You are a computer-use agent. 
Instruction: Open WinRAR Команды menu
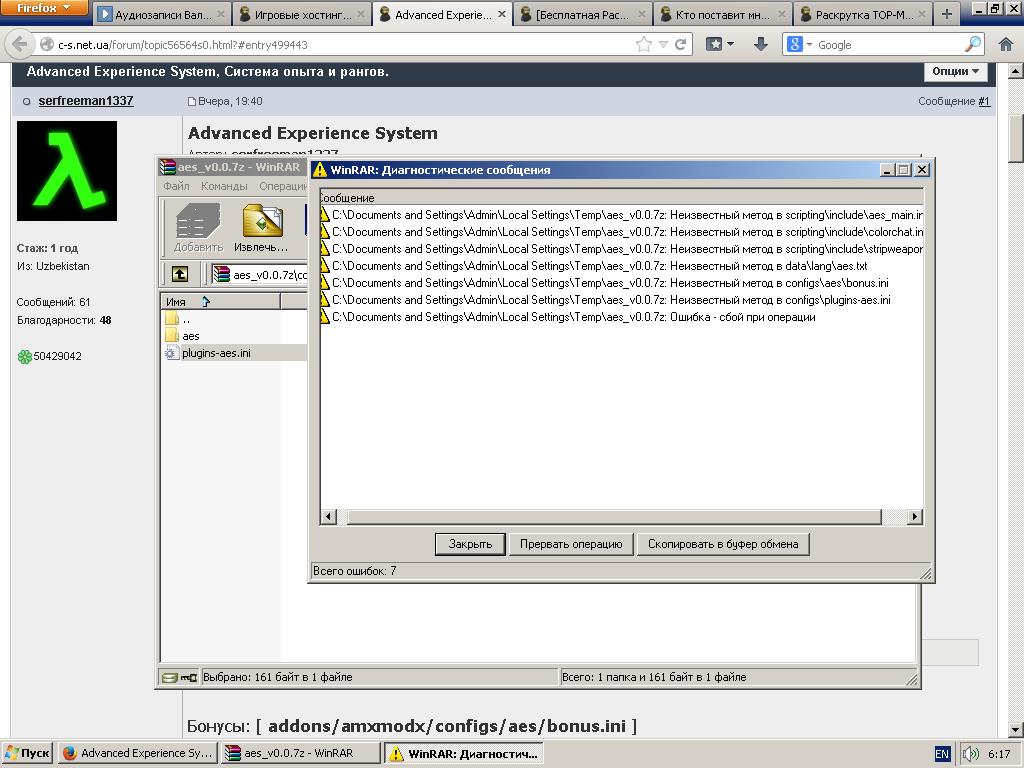coord(224,186)
